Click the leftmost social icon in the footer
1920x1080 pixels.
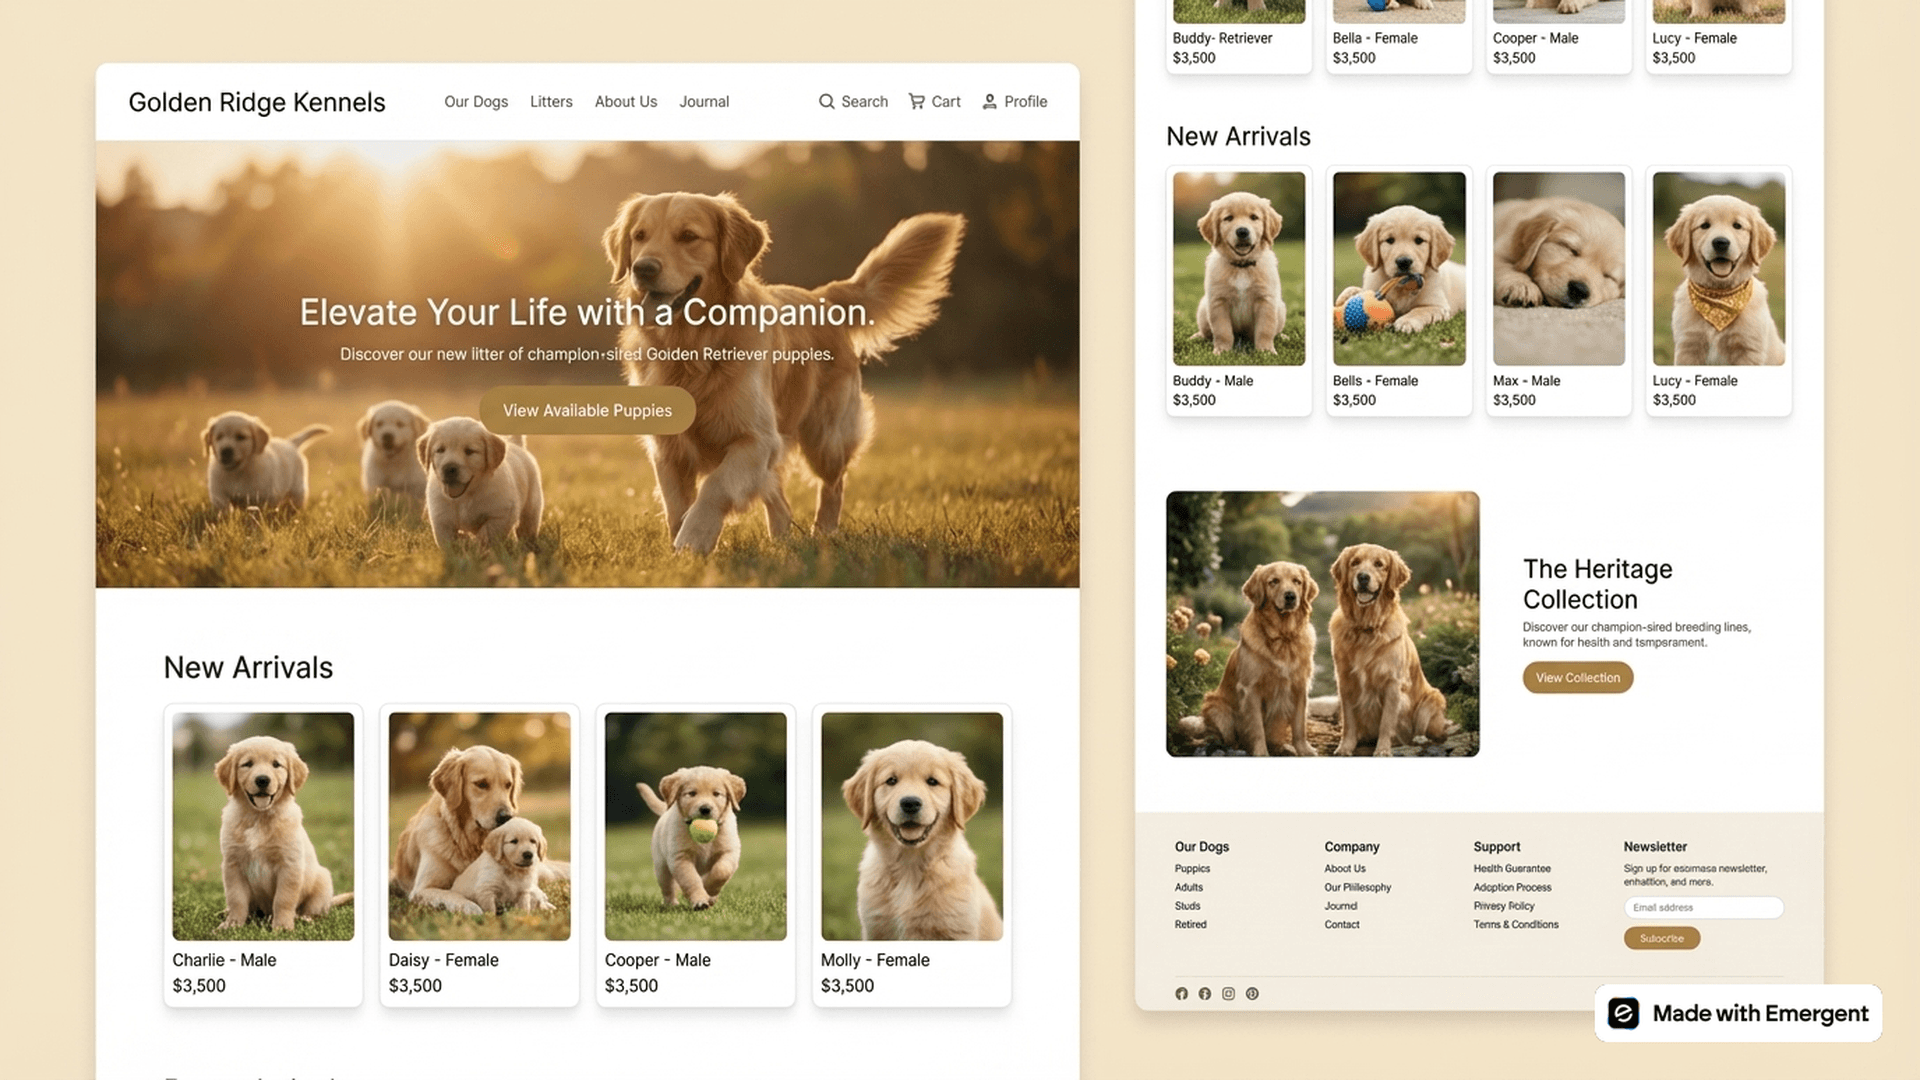coord(1181,993)
